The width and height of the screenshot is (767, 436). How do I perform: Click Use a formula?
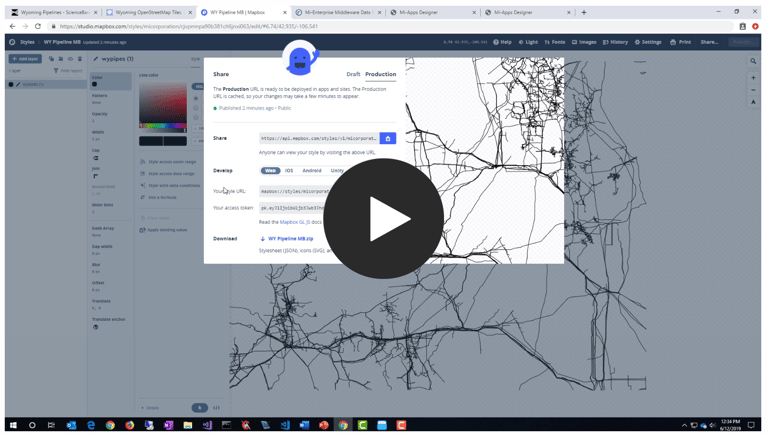coord(158,197)
